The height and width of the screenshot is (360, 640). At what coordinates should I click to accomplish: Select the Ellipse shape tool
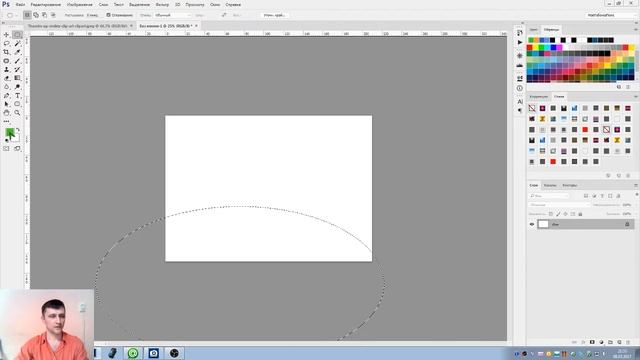click(x=17, y=104)
